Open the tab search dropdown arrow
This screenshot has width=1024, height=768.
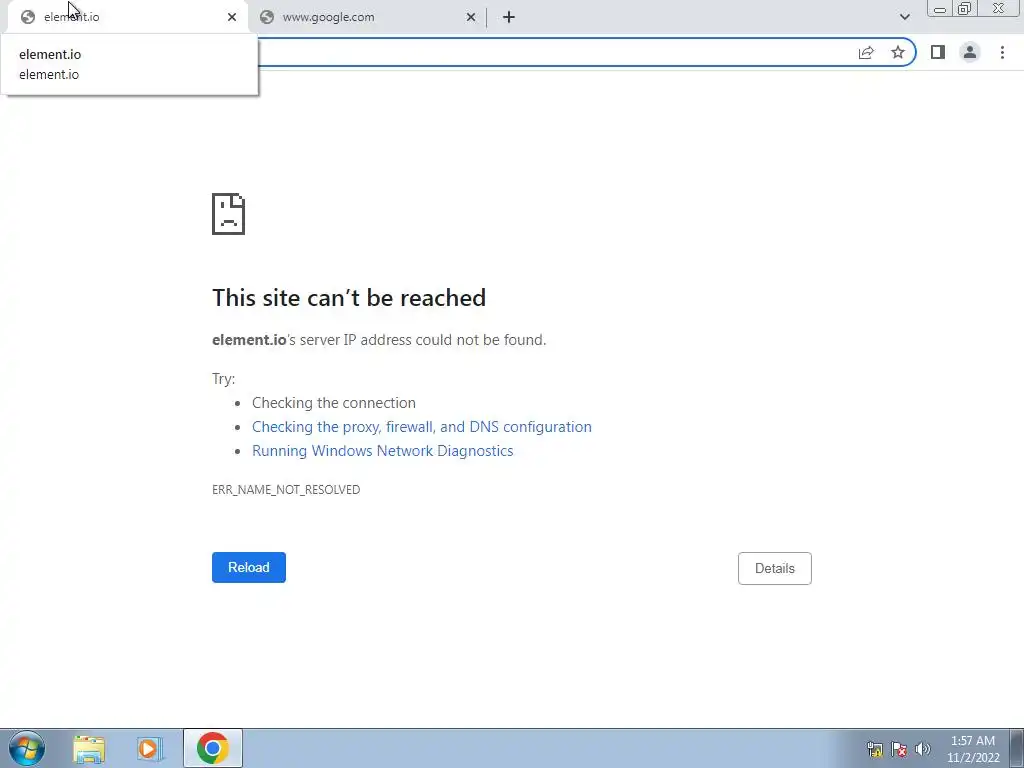(x=904, y=17)
